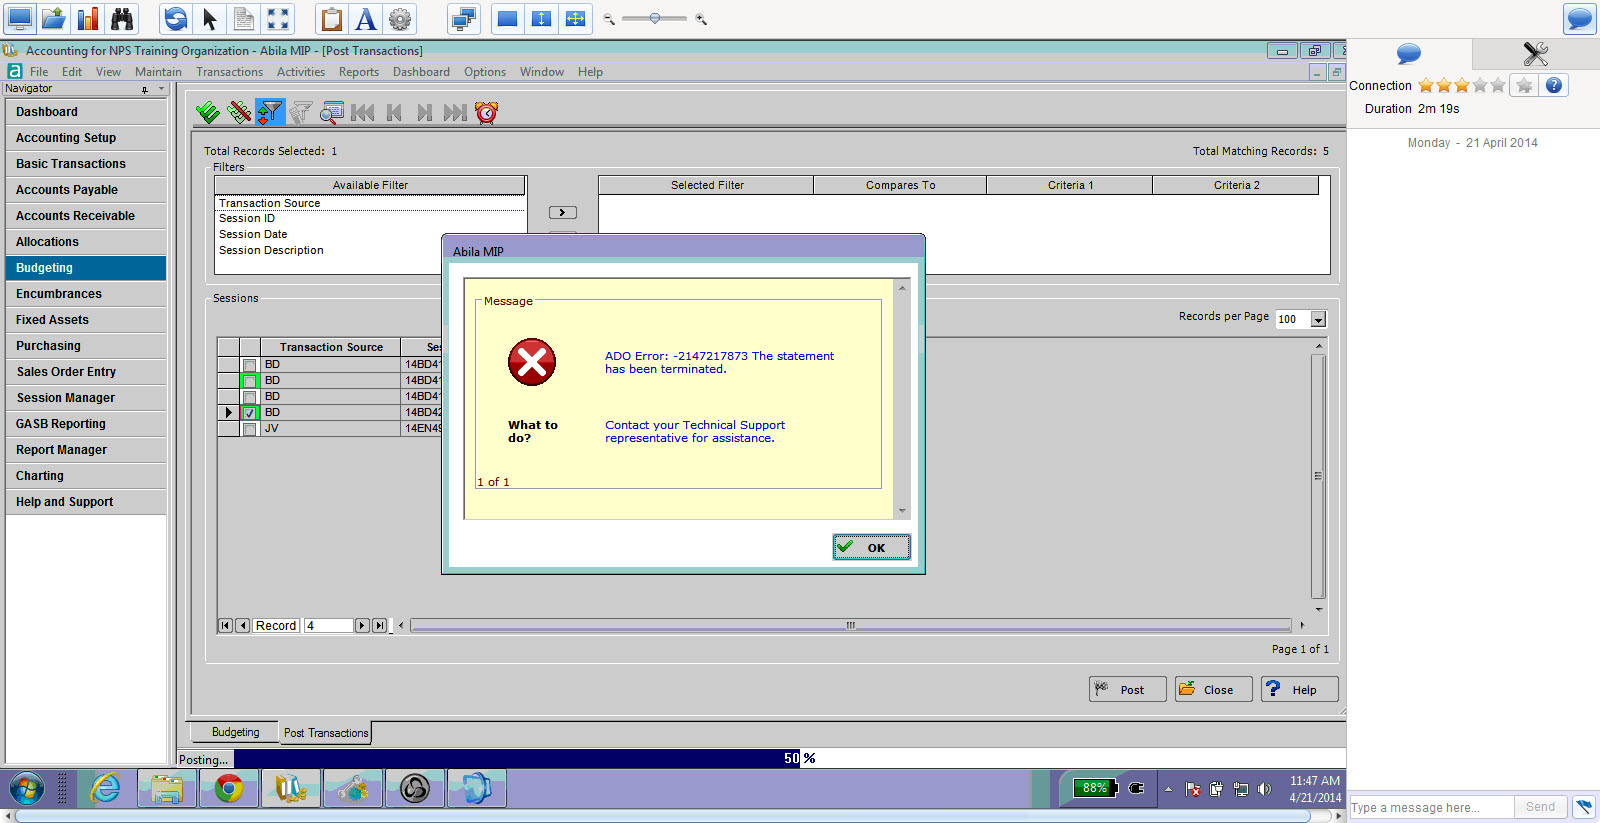Click the Record number input field
This screenshot has width=1600, height=823.
pos(328,626)
